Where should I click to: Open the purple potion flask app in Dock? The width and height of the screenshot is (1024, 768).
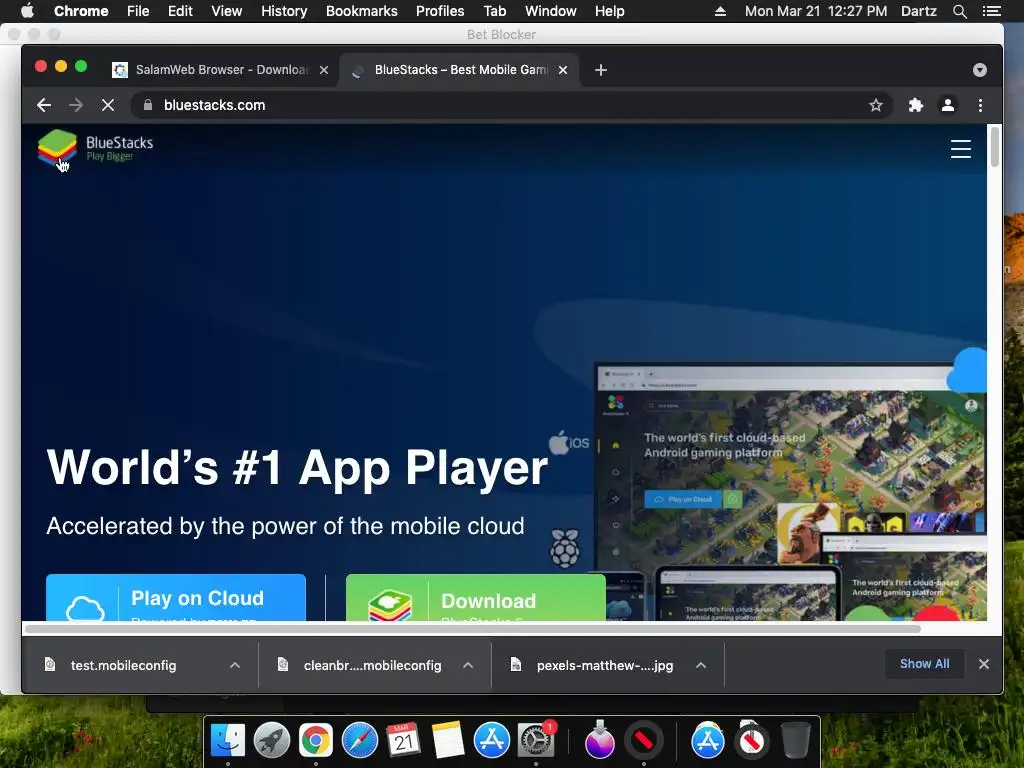tap(600, 741)
